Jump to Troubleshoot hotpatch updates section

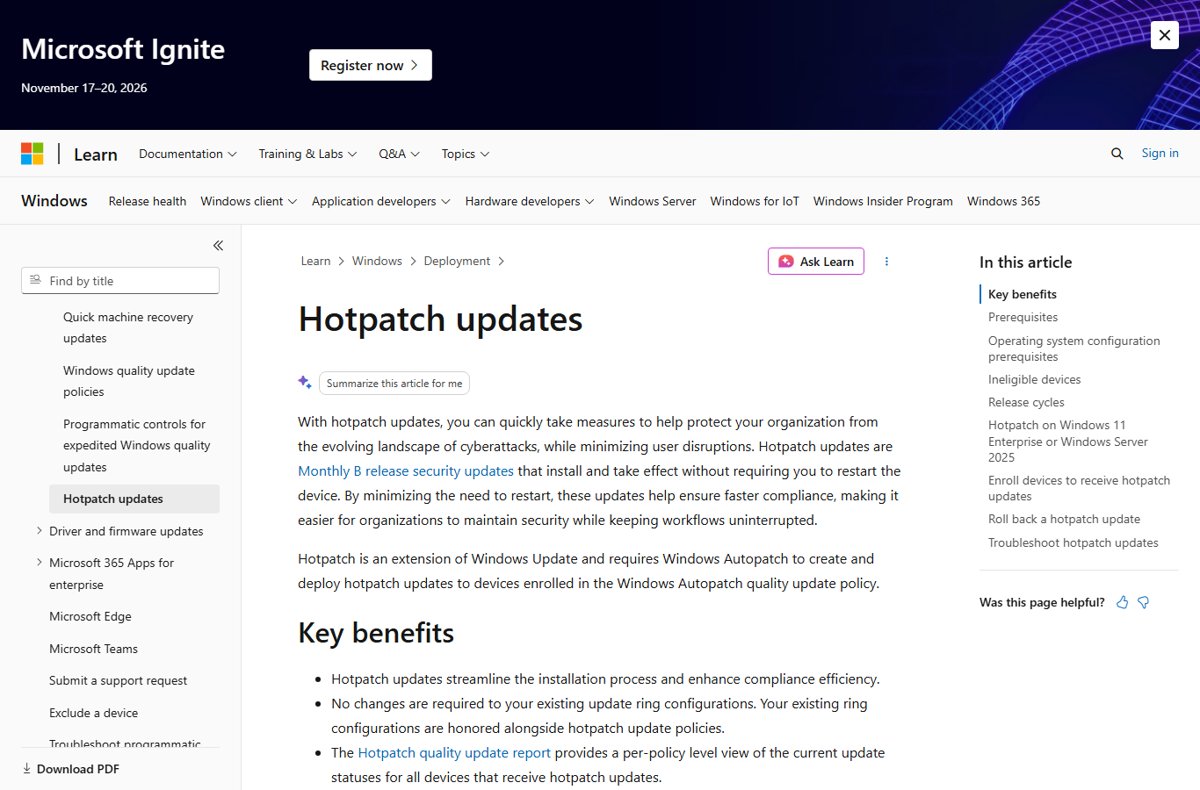1073,543
